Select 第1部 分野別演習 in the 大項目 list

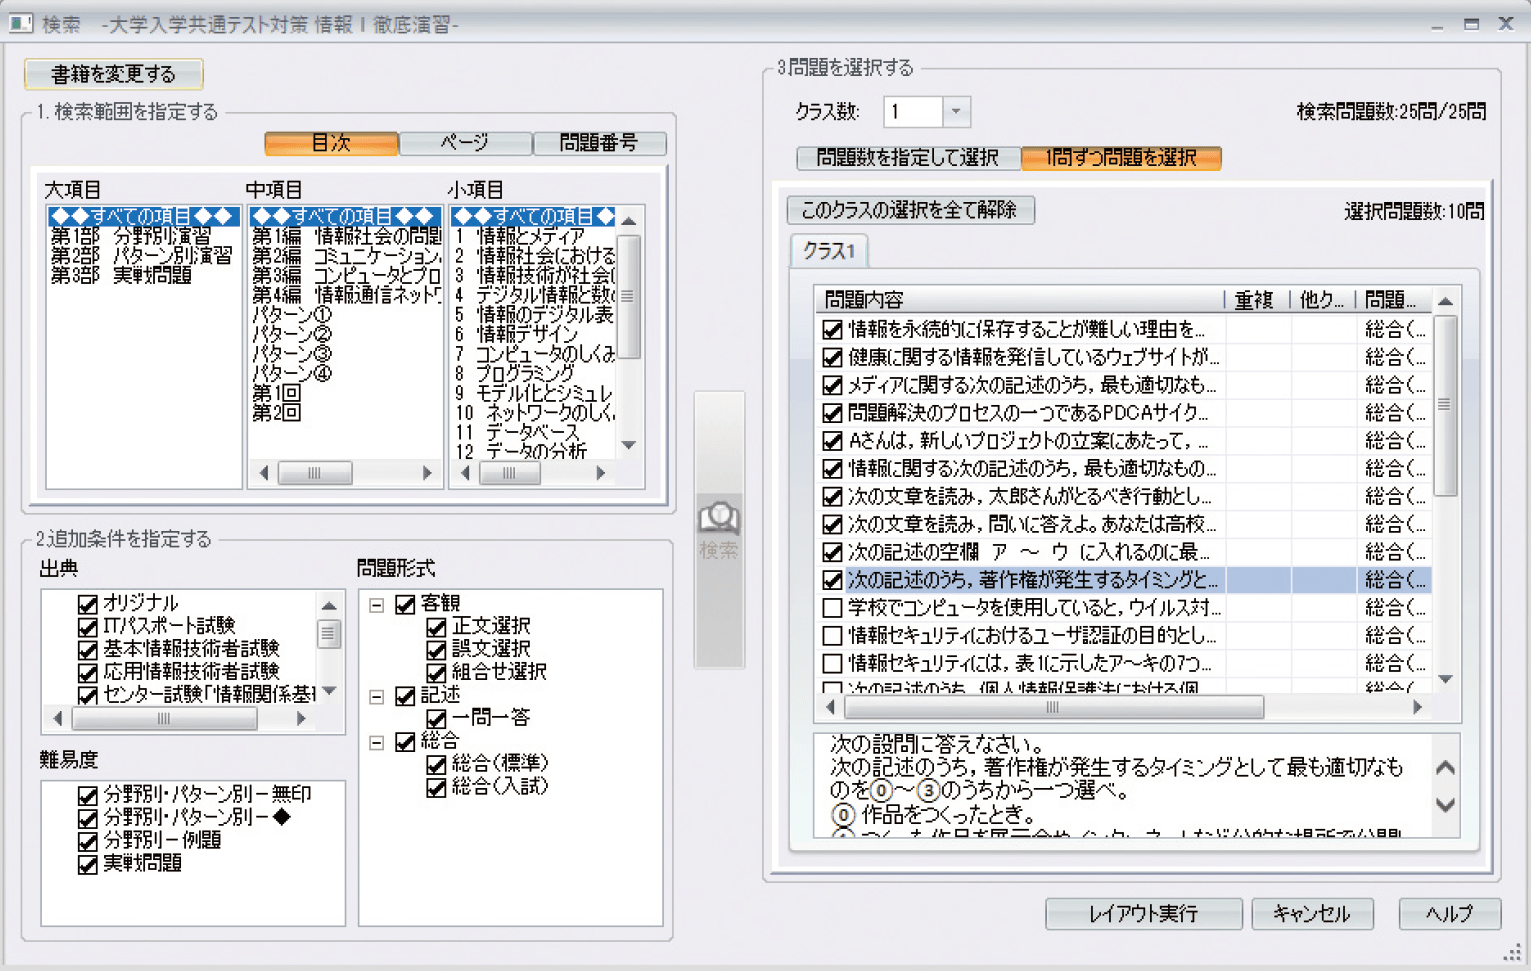(131, 236)
